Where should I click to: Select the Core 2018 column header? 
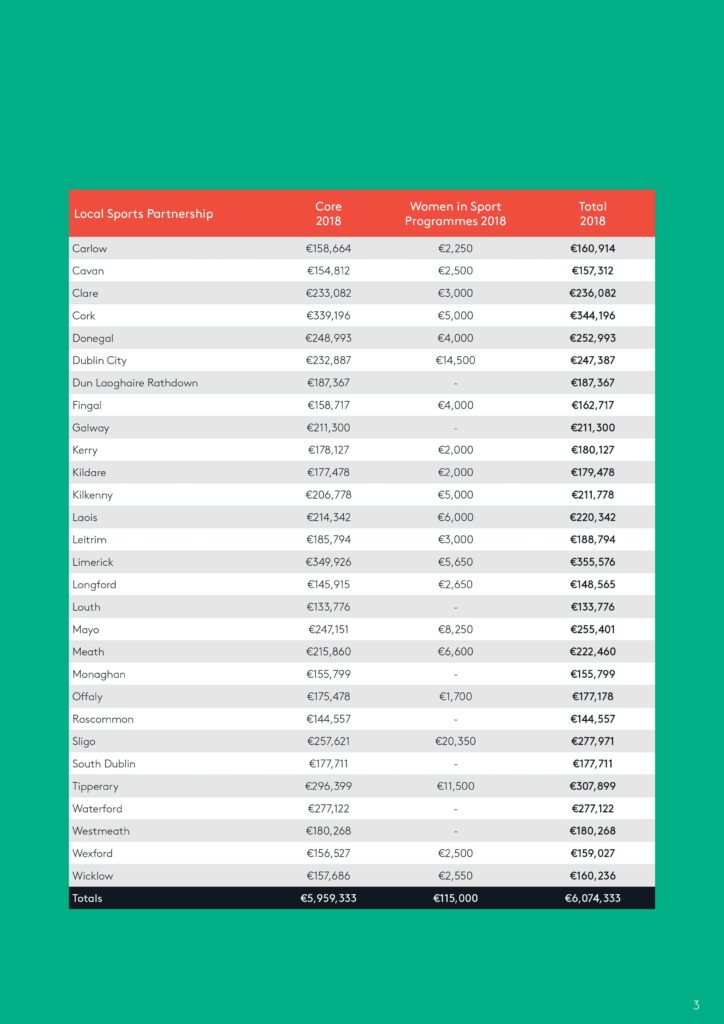(328, 214)
